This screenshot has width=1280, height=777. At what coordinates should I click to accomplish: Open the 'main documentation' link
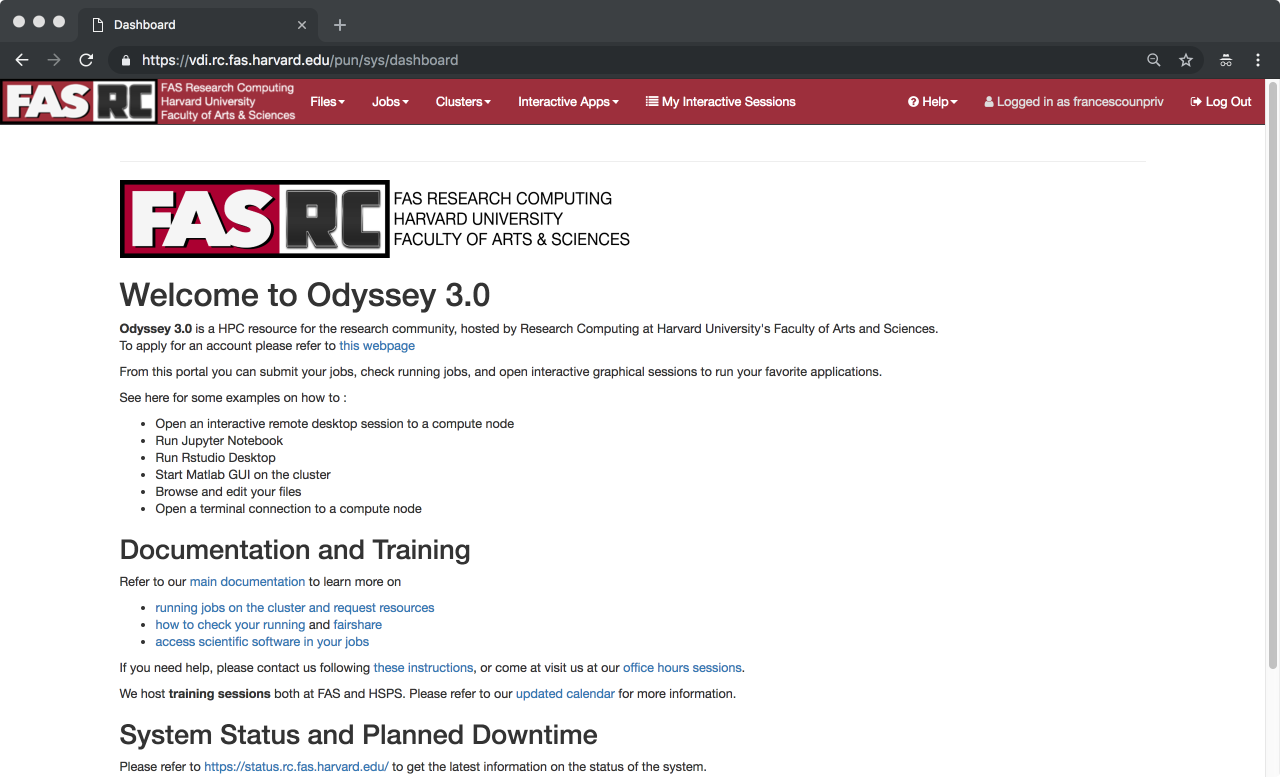[247, 582]
